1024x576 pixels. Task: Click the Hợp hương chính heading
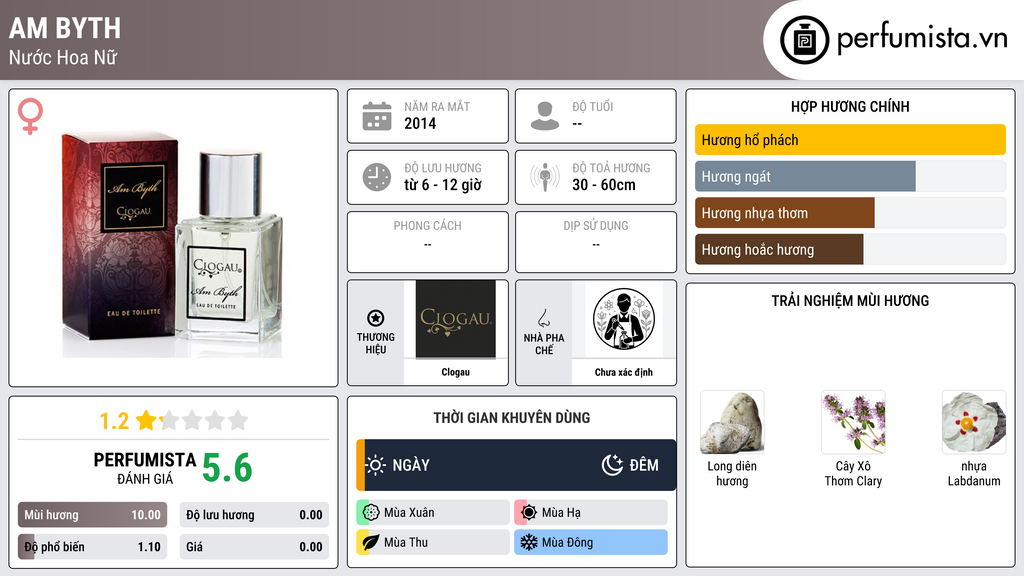pyautogui.click(x=850, y=106)
